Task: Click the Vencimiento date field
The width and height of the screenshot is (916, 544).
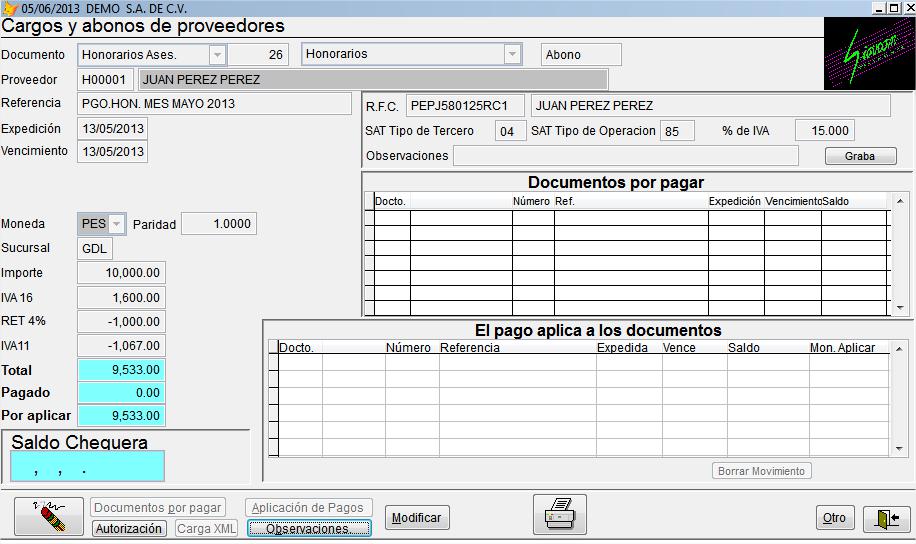Action: 113,151
